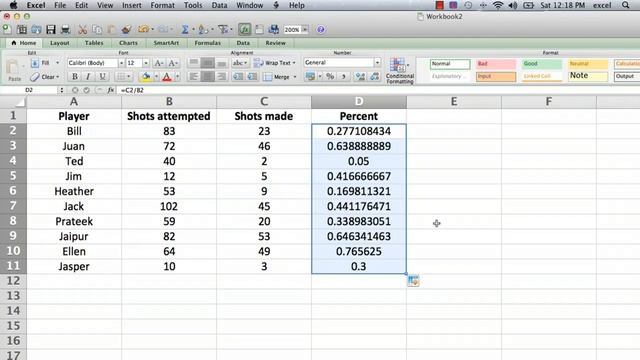Click the Spotlight search magnifier icon
Image resolution: width=640 pixels, height=360 pixels.
point(626,5)
